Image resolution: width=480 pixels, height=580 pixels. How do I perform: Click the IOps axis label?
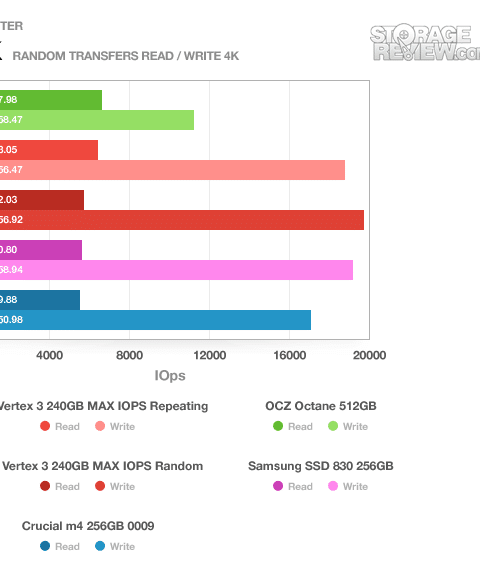click(x=170, y=375)
